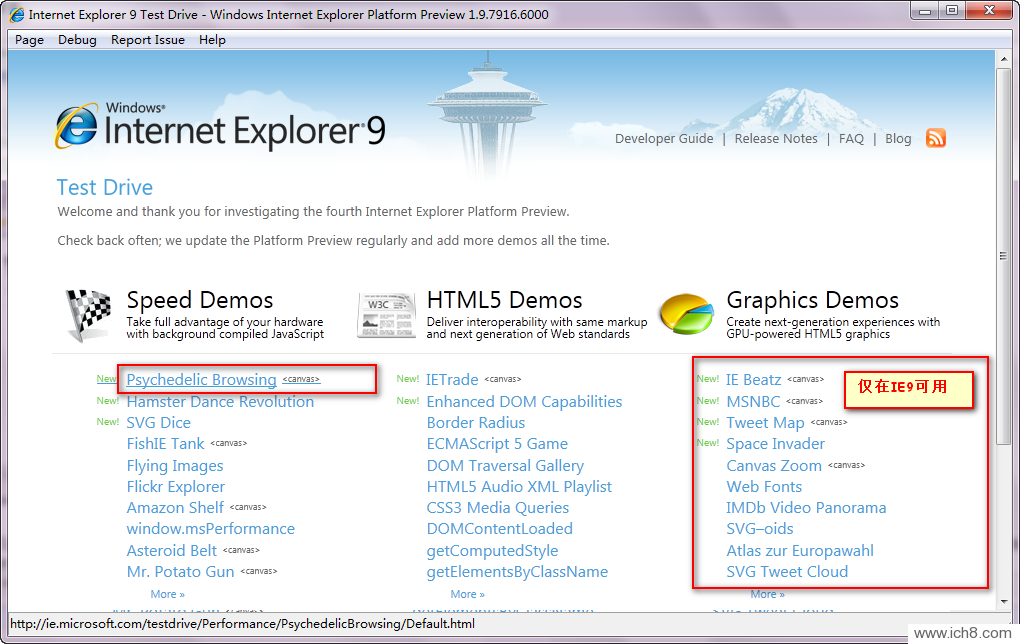Click the IE icon in title bar
The width and height of the screenshot is (1020, 644).
point(17,14)
